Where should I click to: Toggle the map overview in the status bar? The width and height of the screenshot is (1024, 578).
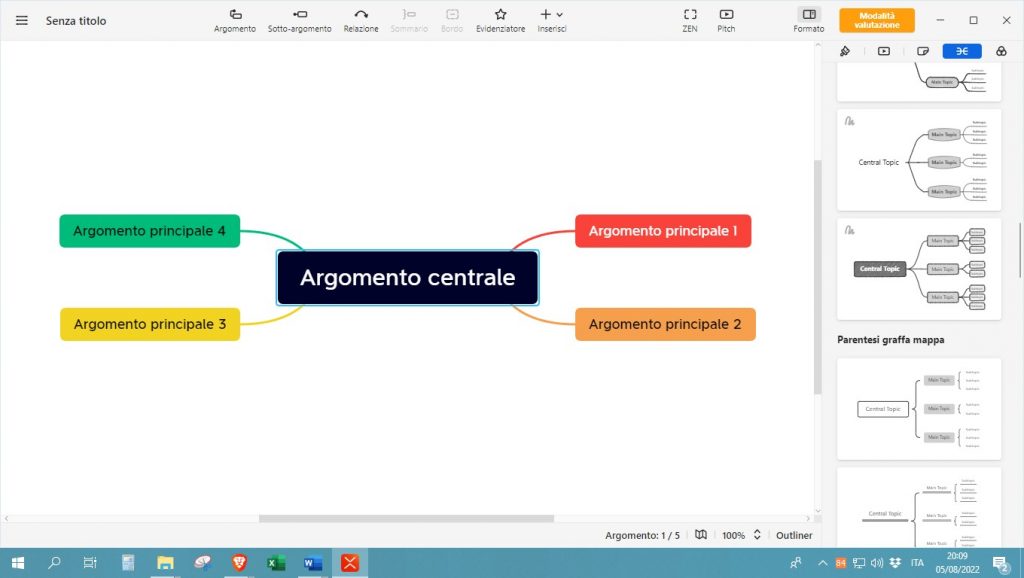700,535
